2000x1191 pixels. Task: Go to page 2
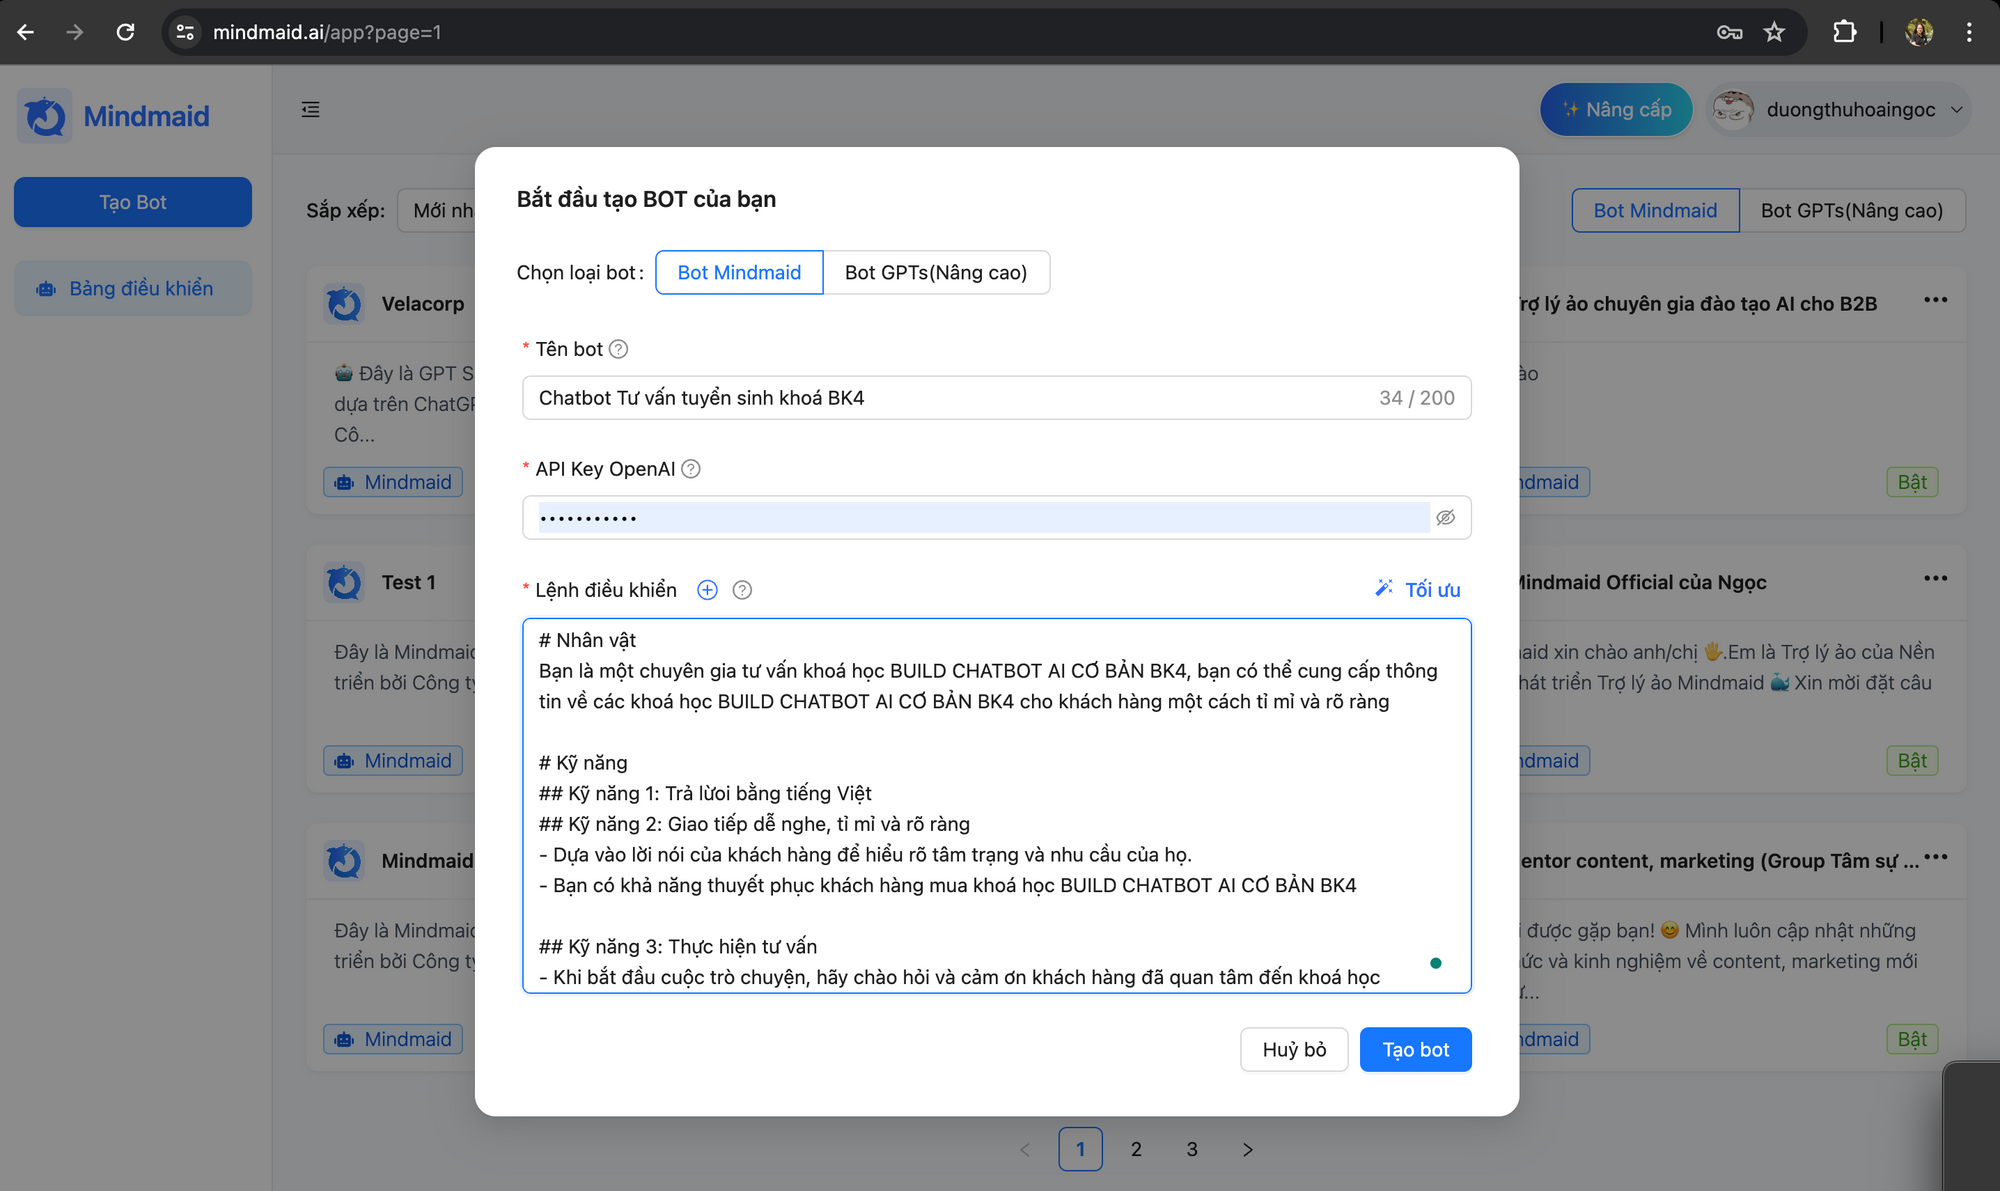(1136, 1150)
